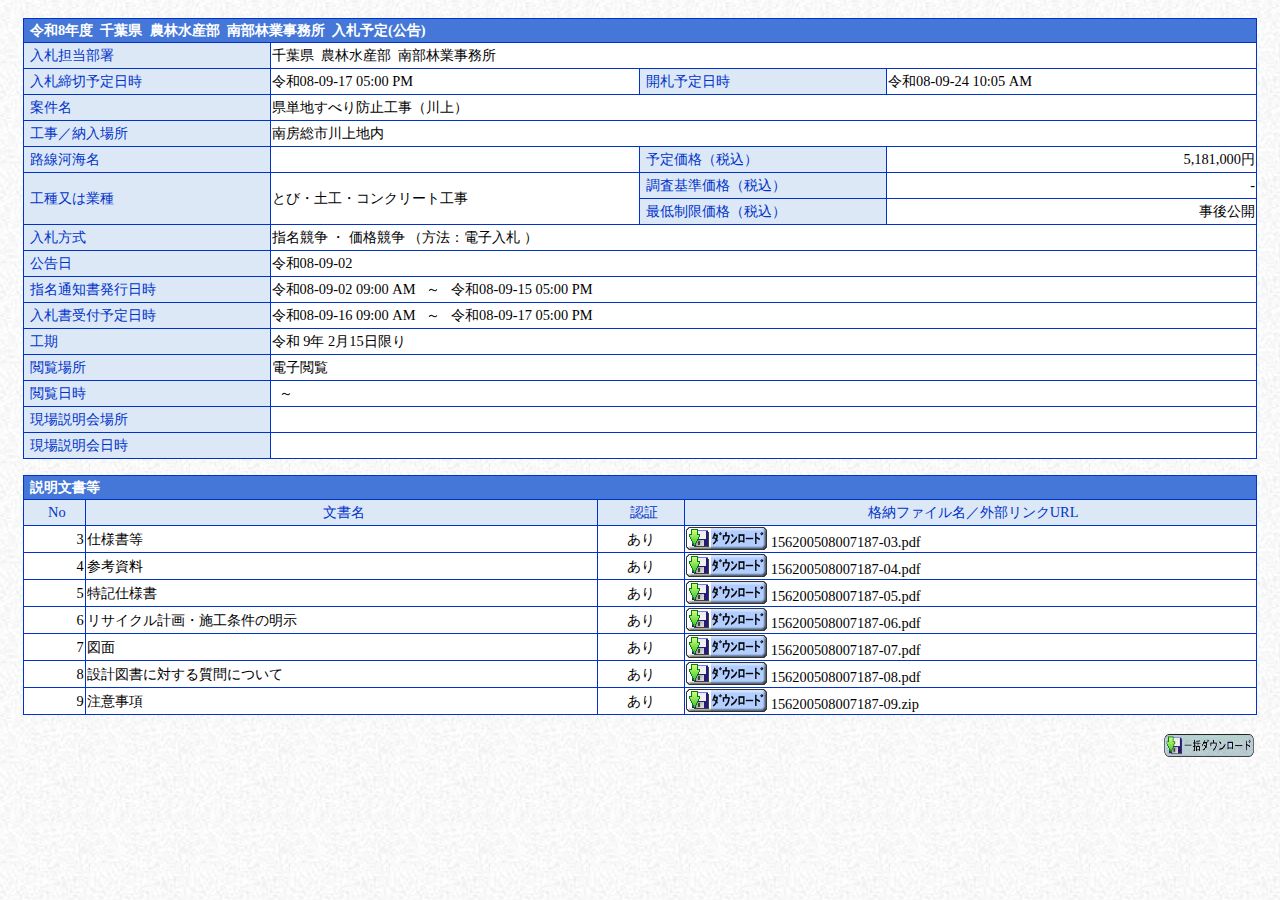1280x900 pixels.
Task: Click the page title 入札予定(公告) header
Action: 640,31
